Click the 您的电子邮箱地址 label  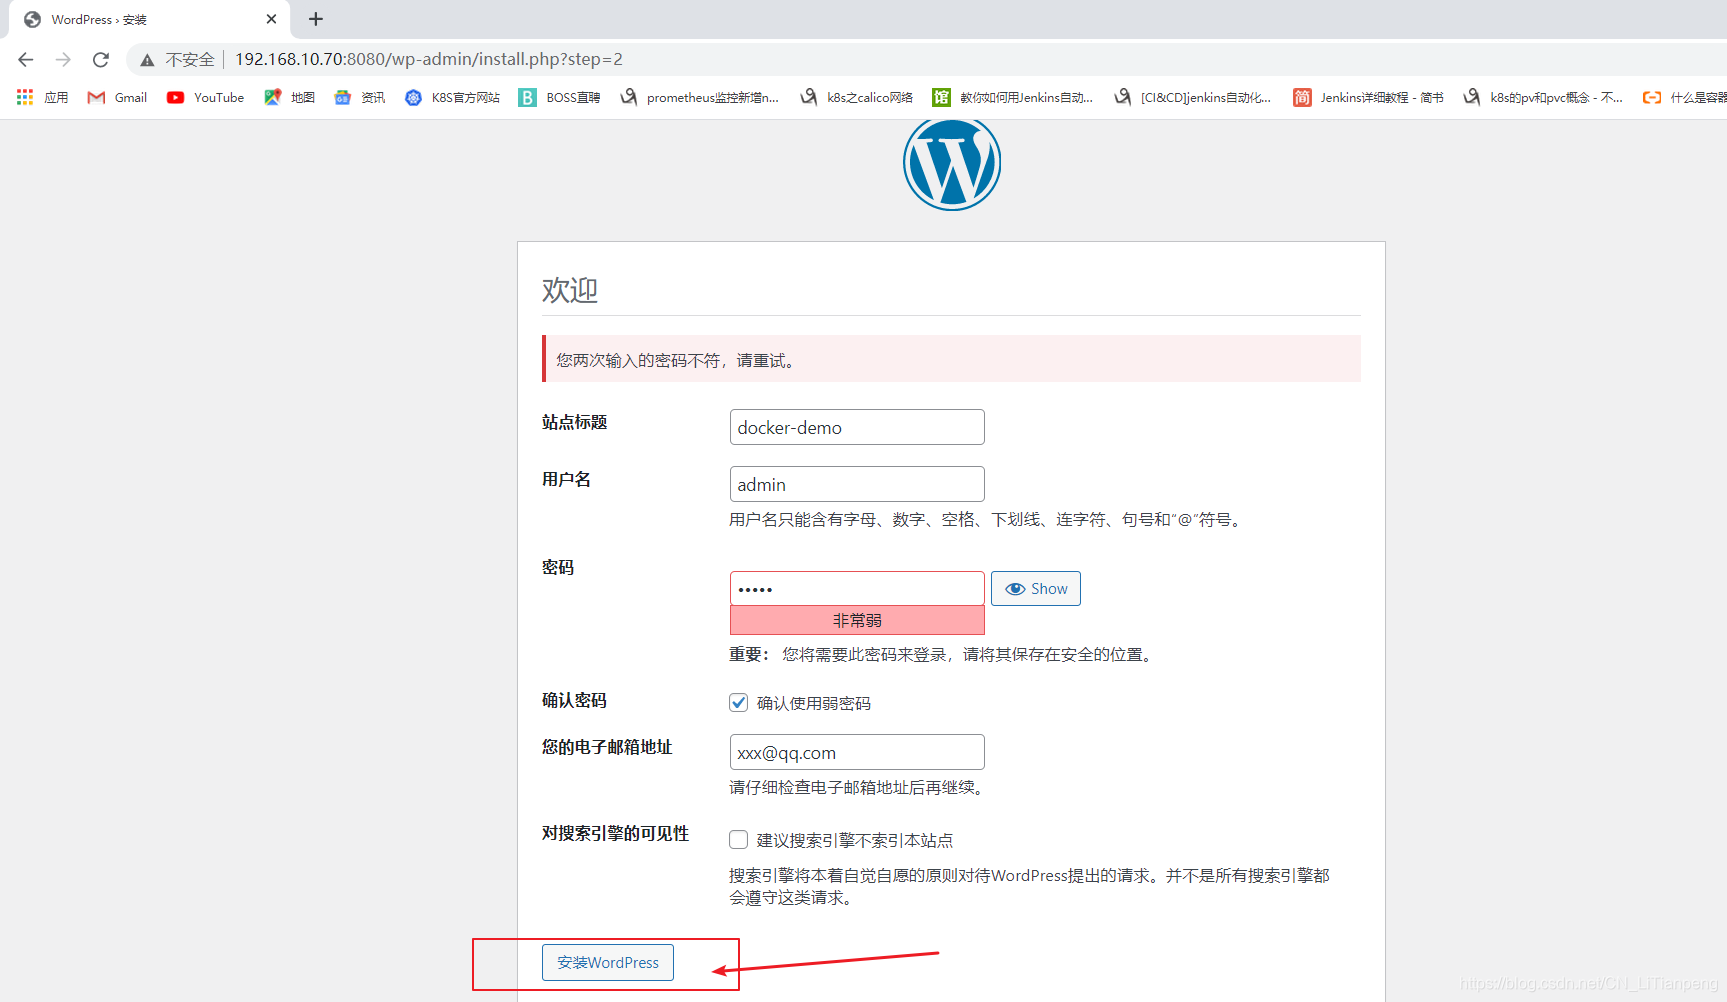(607, 747)
